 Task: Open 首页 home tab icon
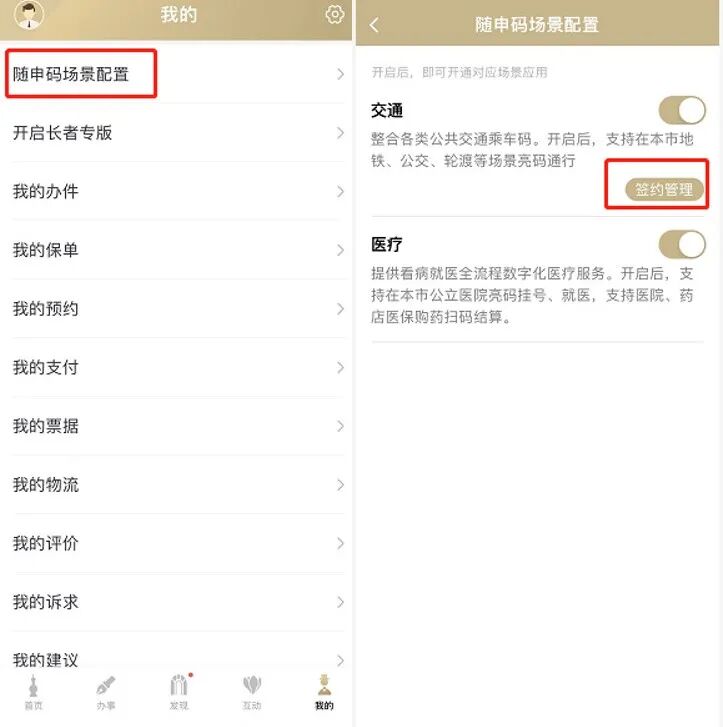tap(33, 693)
